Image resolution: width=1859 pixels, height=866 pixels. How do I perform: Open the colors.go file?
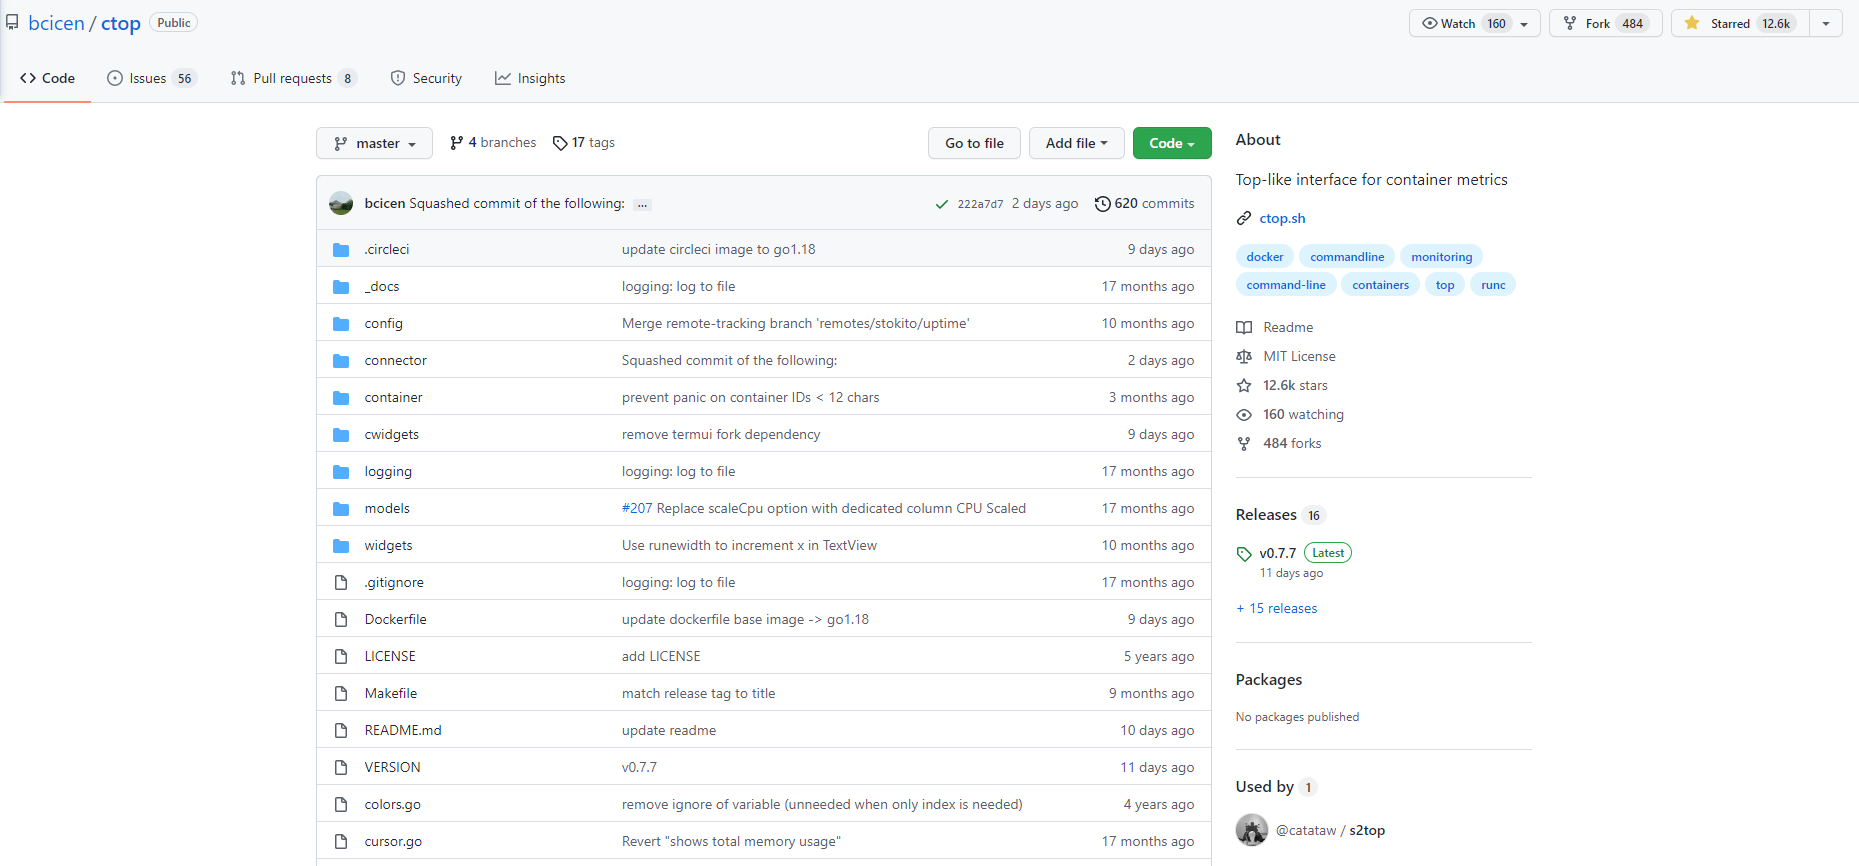pyautogui.click(x=392, y=805)
